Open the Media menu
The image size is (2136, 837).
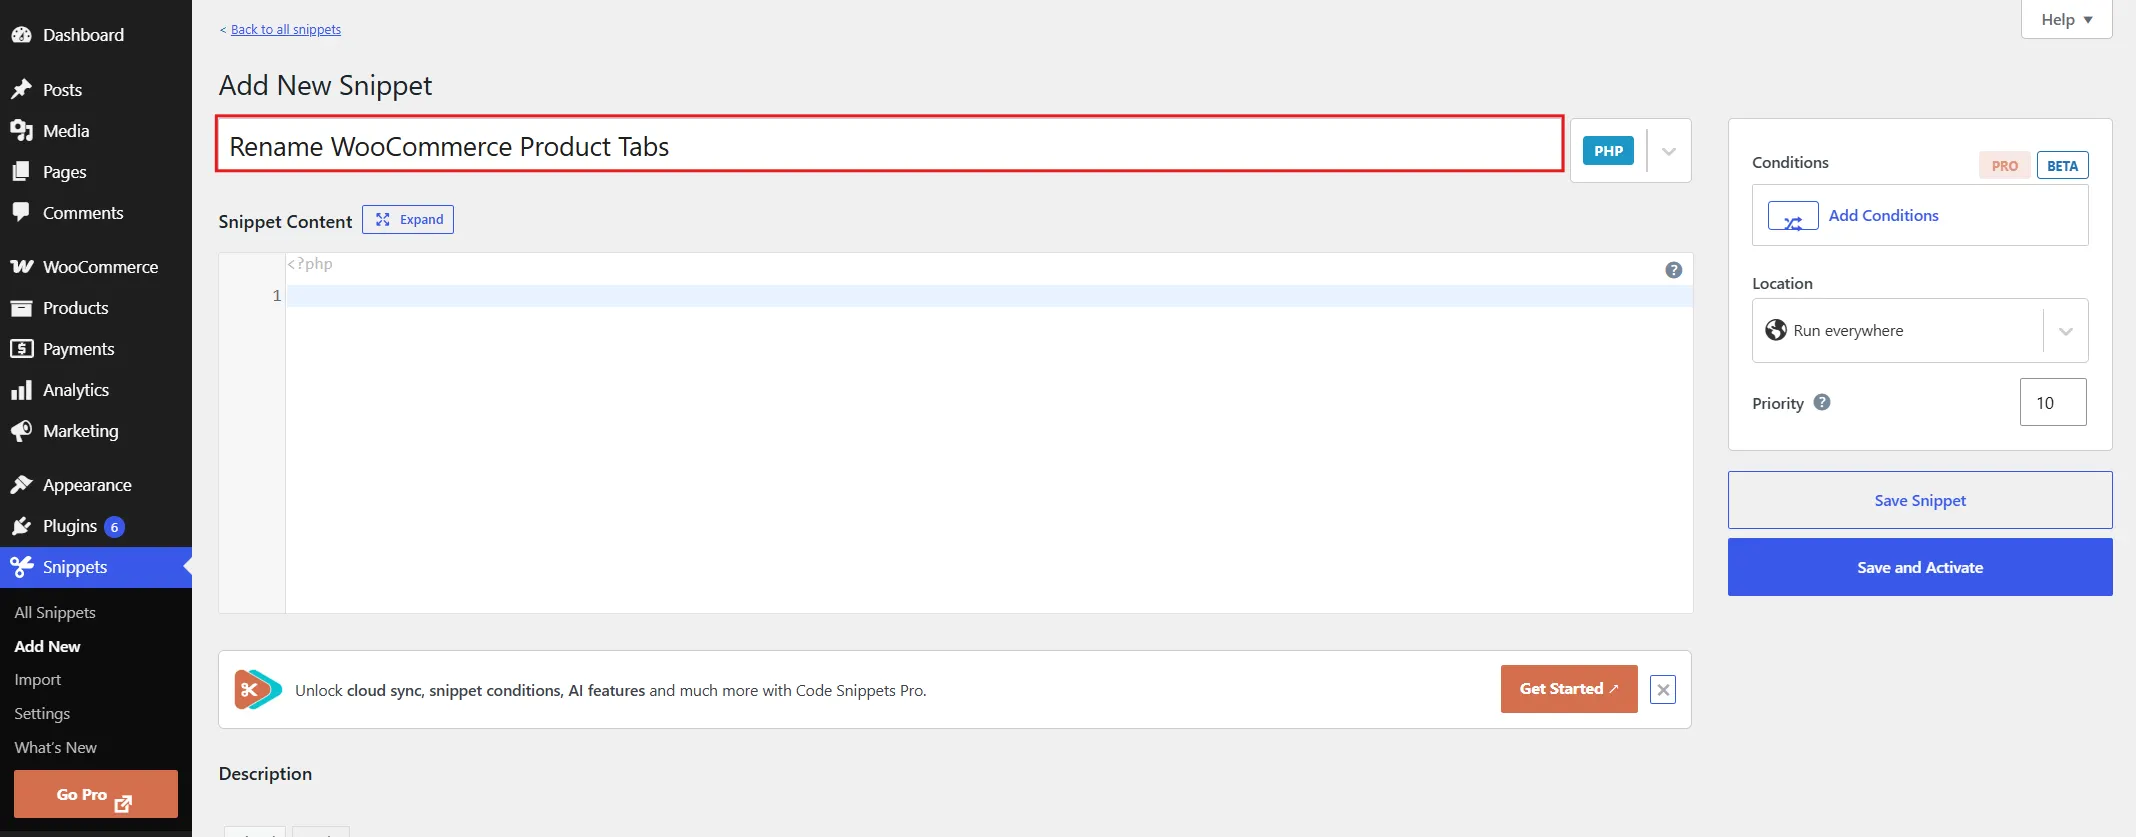pos(96,131)
